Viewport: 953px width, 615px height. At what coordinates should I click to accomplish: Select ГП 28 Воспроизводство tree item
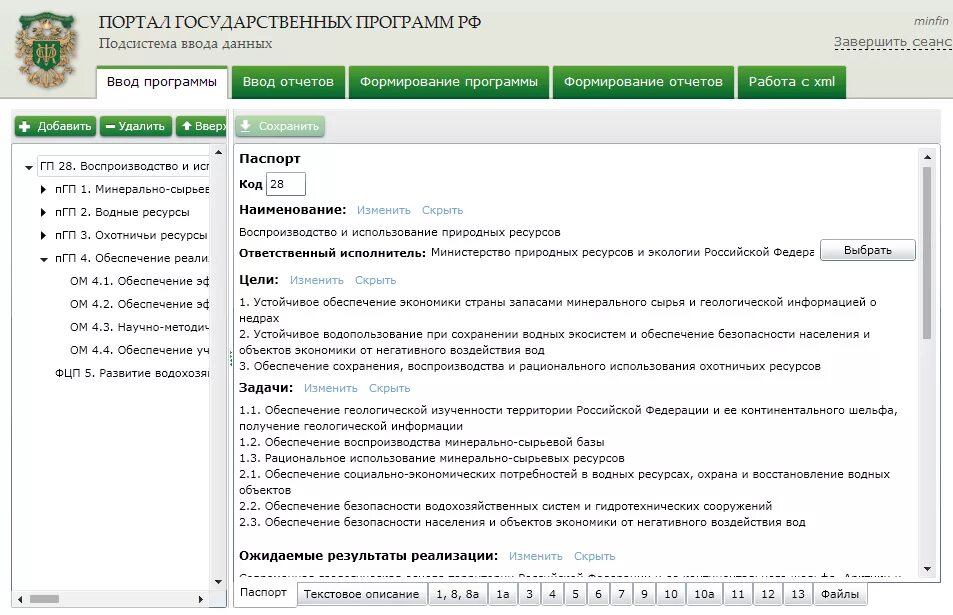click(x=123, y=166)
